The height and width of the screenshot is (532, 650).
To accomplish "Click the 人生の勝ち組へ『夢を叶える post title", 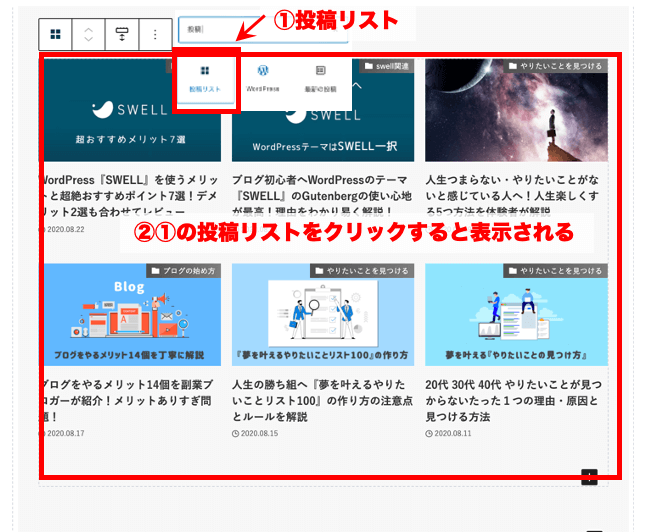I will click(322, 401).
